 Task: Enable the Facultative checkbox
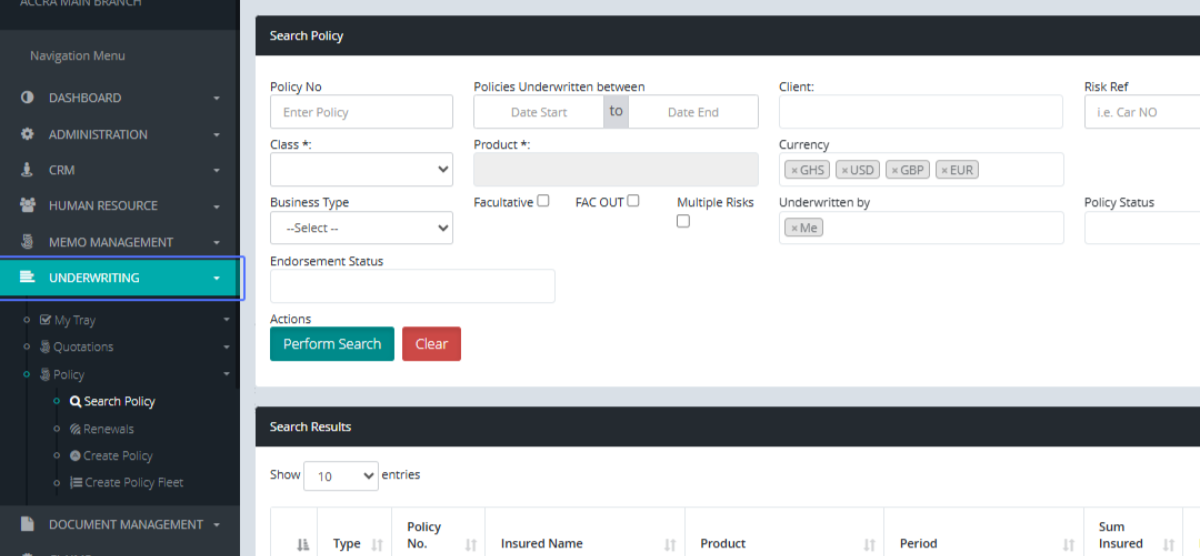point(543,201)
